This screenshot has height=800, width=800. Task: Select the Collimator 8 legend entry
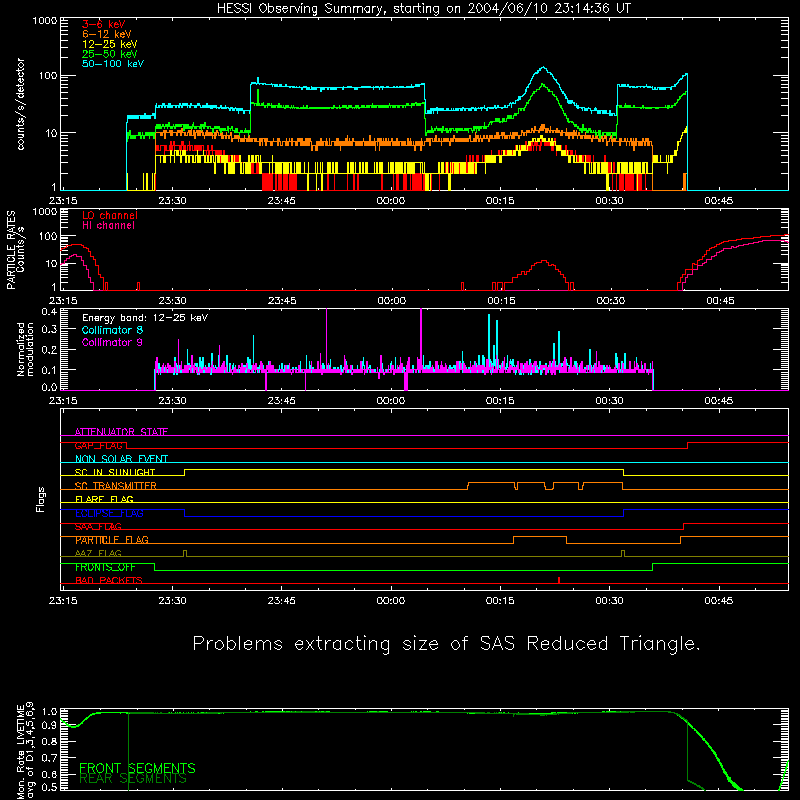click(x=112, y=330)
